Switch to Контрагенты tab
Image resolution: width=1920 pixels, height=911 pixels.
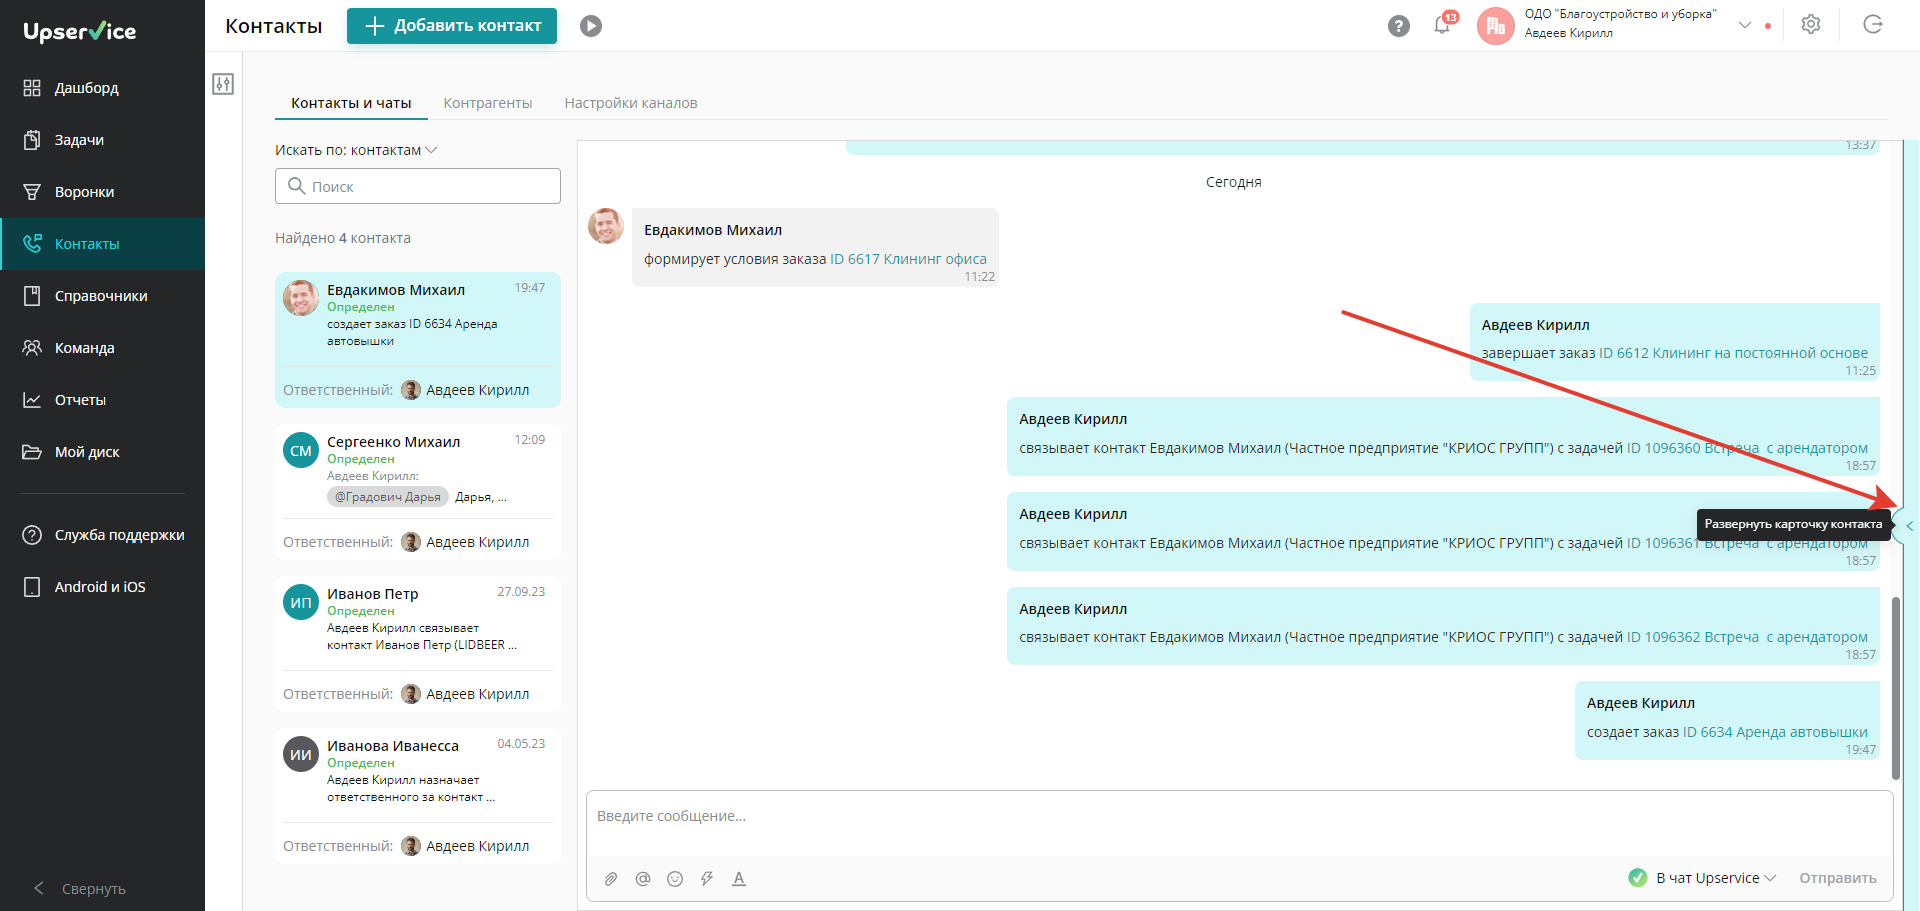488,103
